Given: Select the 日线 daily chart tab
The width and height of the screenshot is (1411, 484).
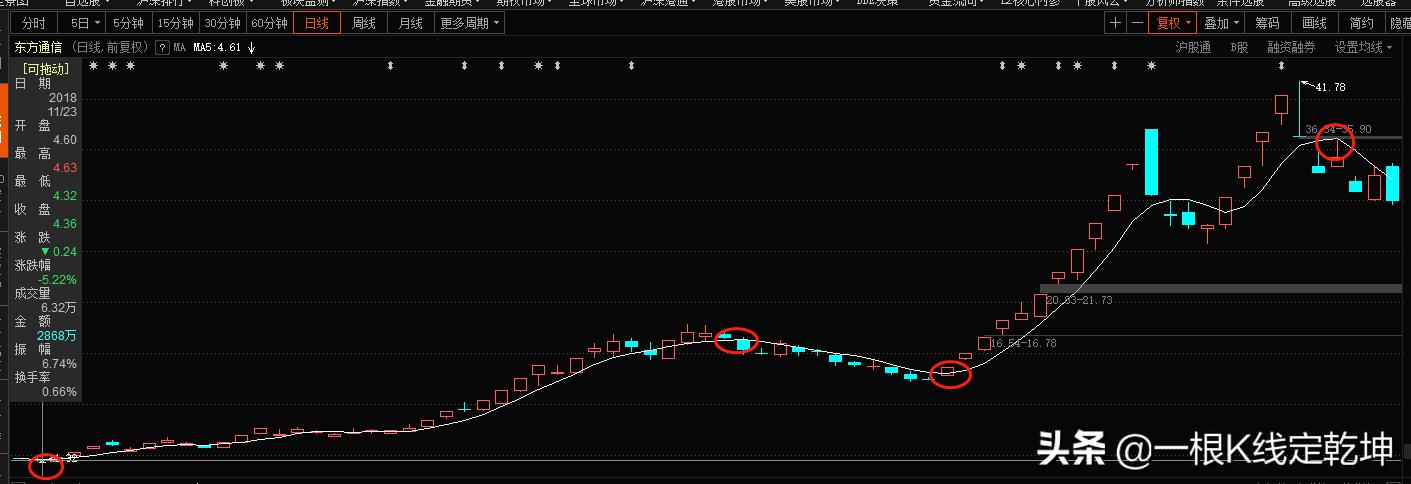Looking at the screenshot, I should tap(316, 23).
